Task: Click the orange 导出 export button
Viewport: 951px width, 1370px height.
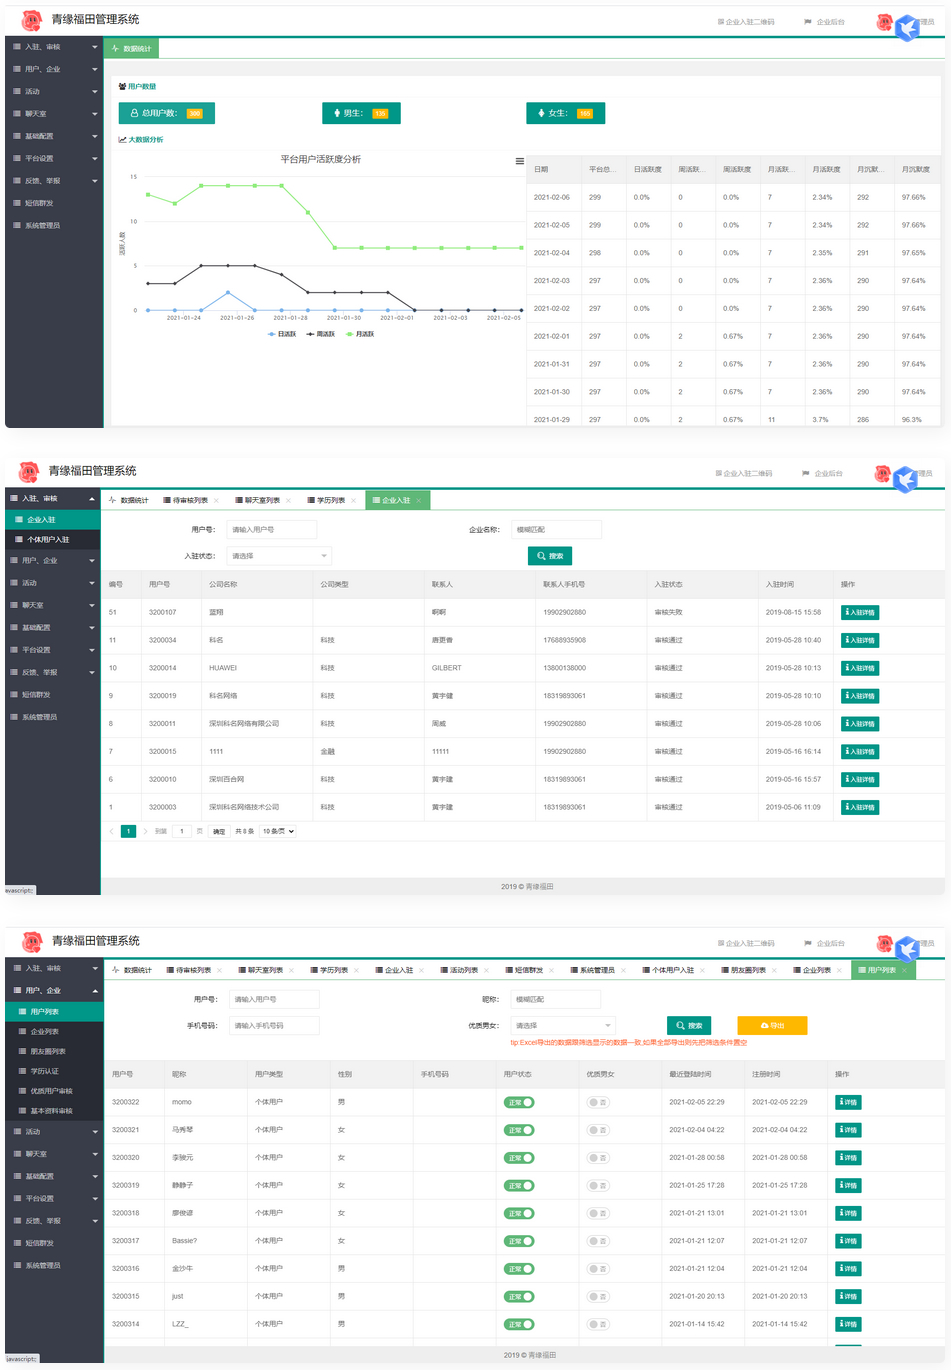Action: [x=772, y=1025]
